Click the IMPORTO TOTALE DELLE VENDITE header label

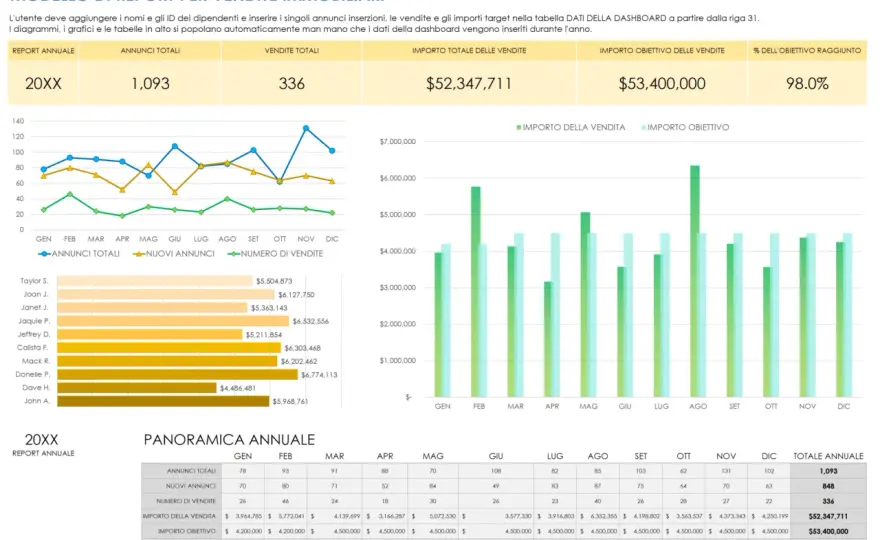pos(469,51)
